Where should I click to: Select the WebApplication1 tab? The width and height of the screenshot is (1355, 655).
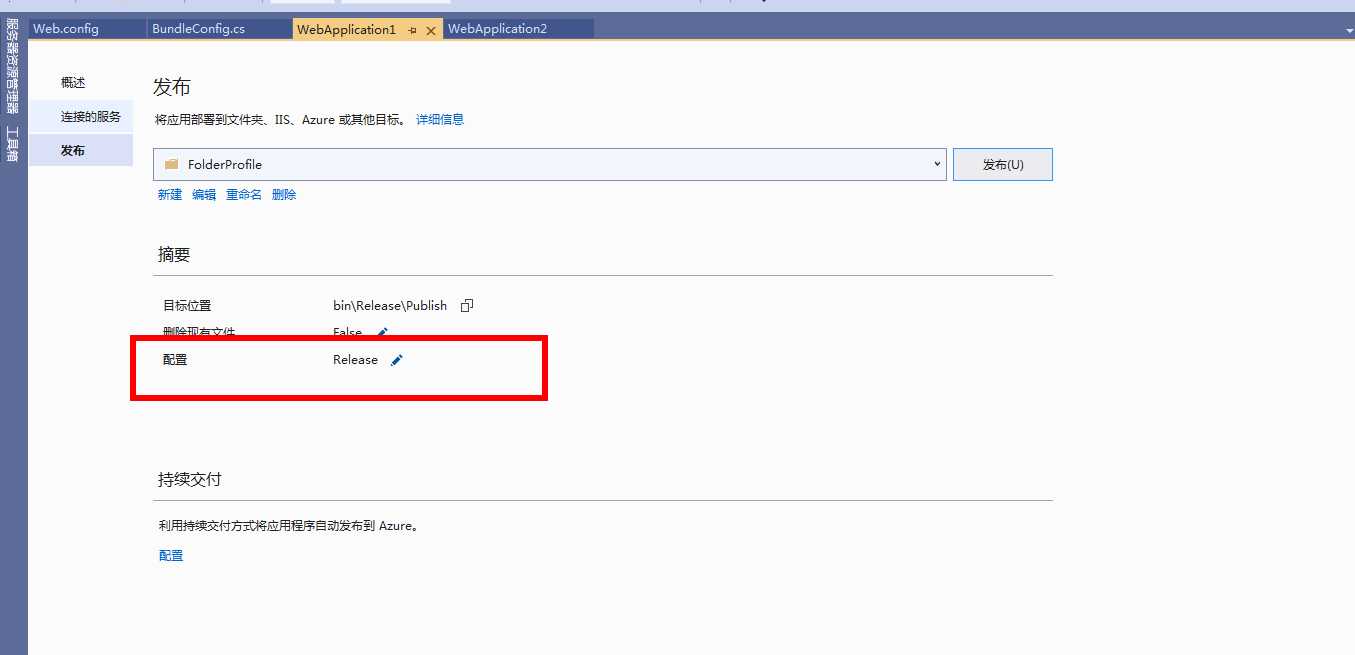346,29
